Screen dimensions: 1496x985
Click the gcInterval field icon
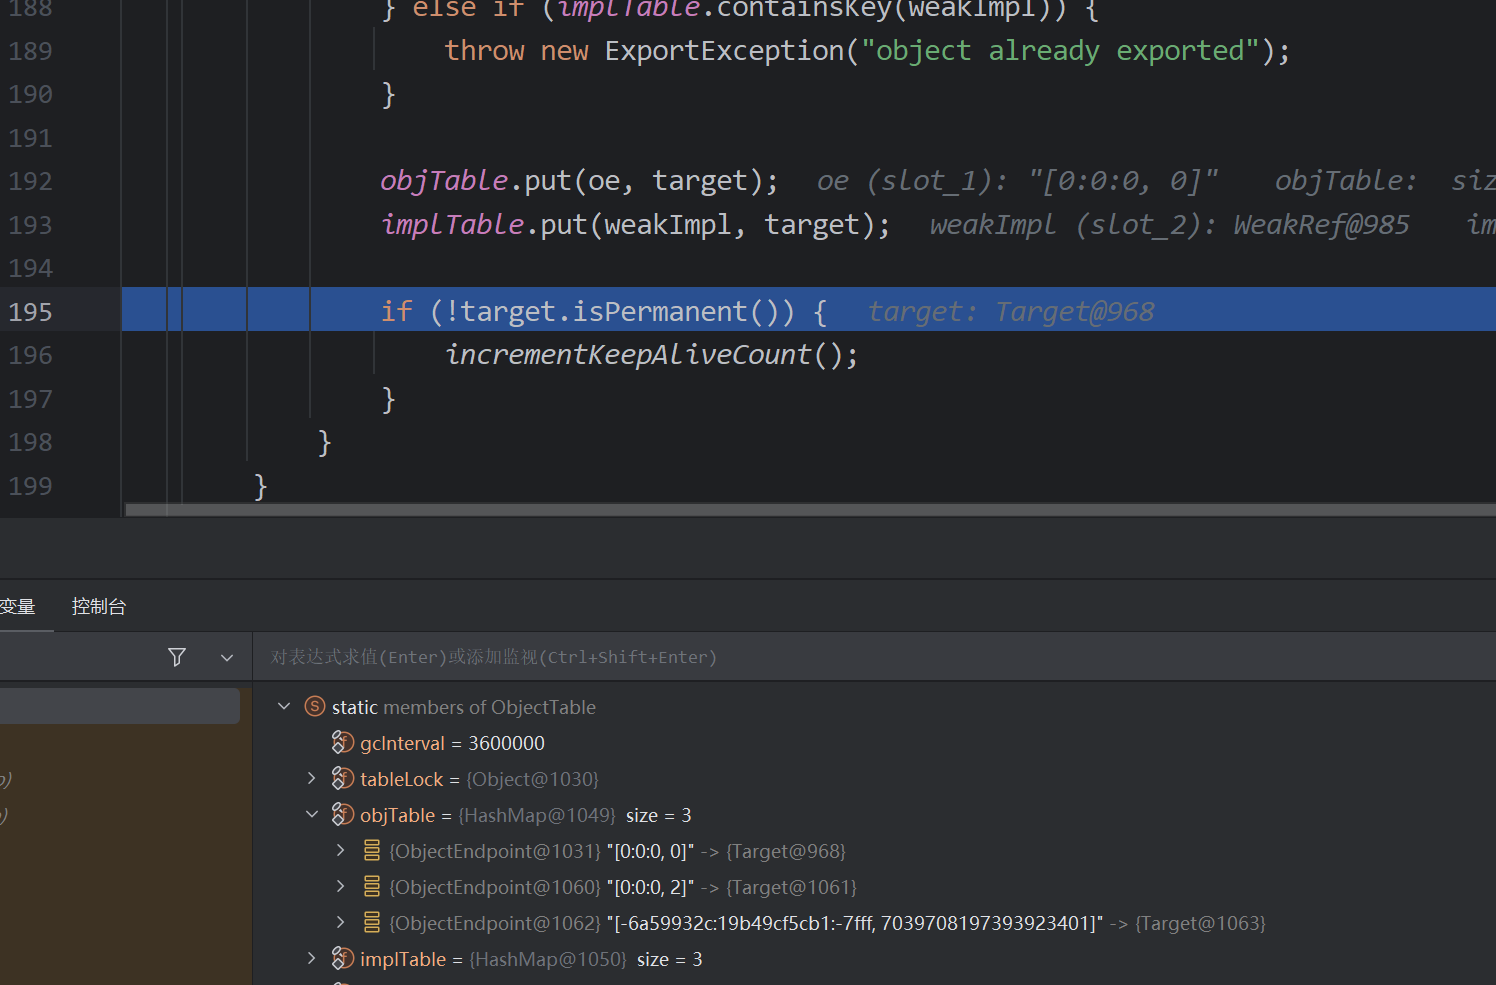[x=343, y=743]
